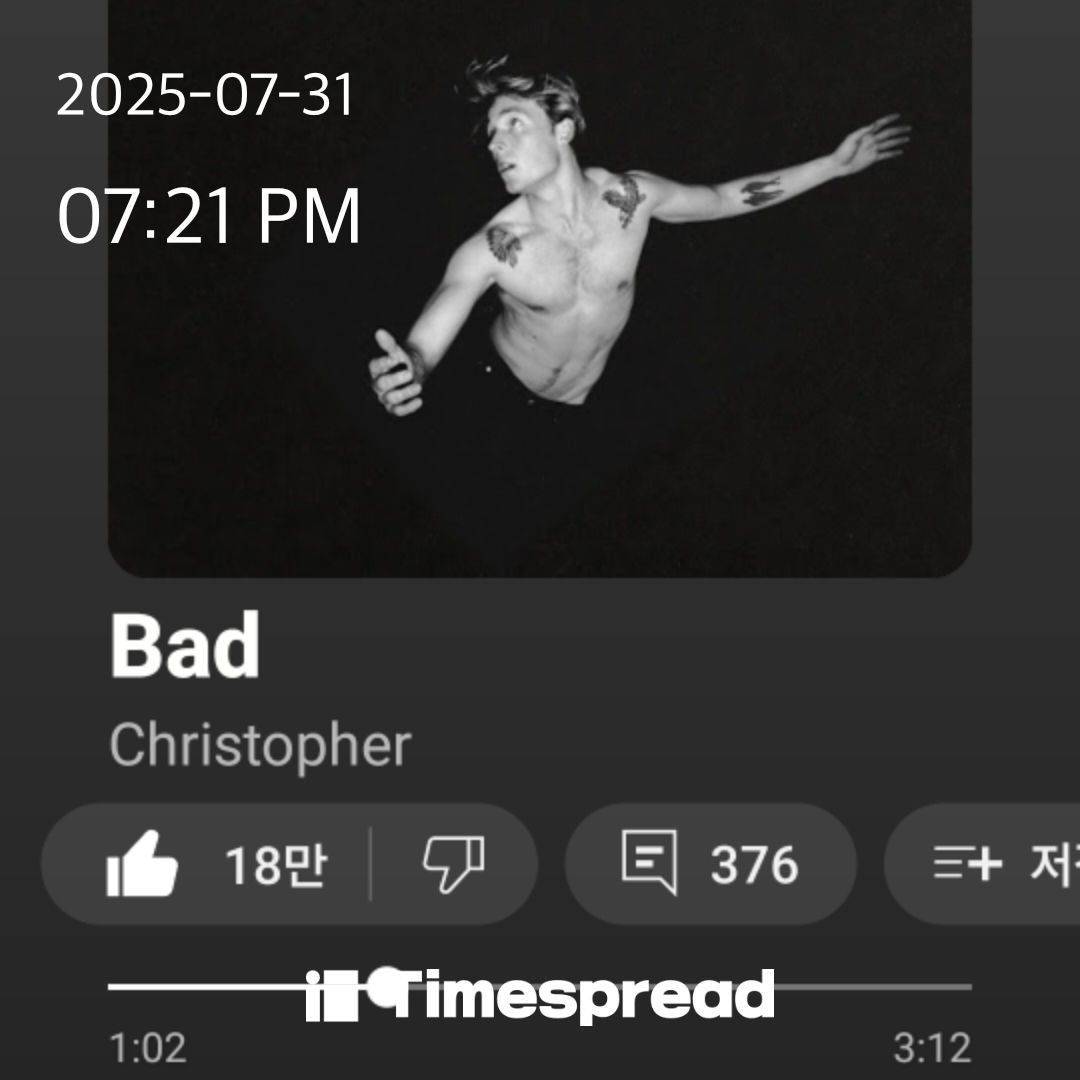Click the 2025-07-31 date overlay
Viewport: 1080px width, 1080px height.
(205, 94)
